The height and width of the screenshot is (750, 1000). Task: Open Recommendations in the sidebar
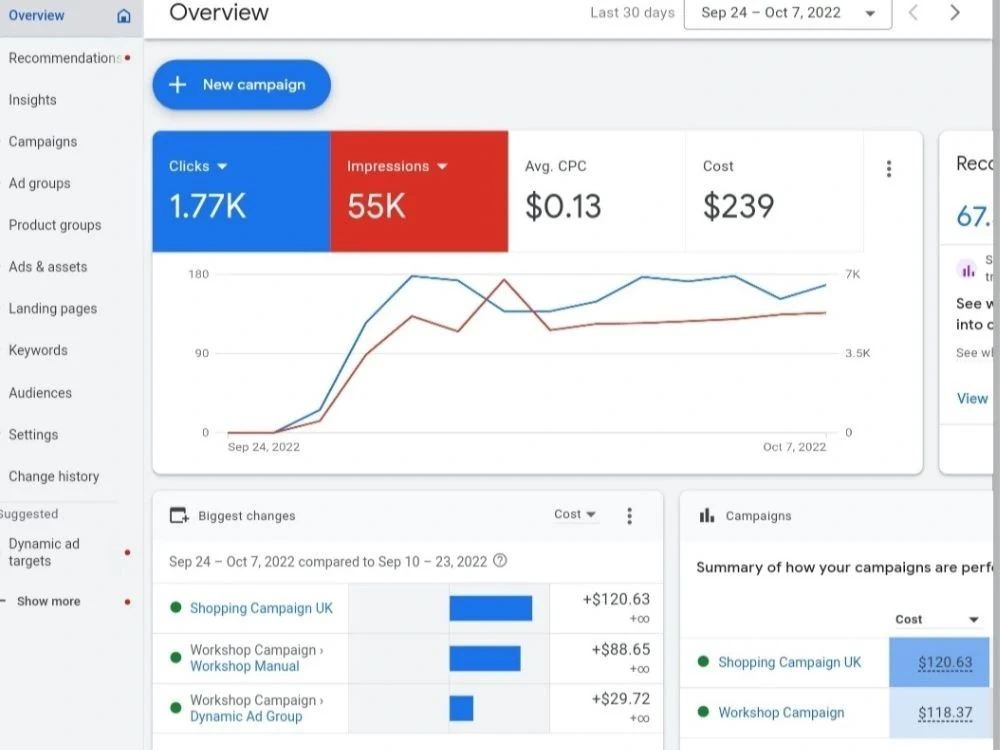[x=64, y=58]
